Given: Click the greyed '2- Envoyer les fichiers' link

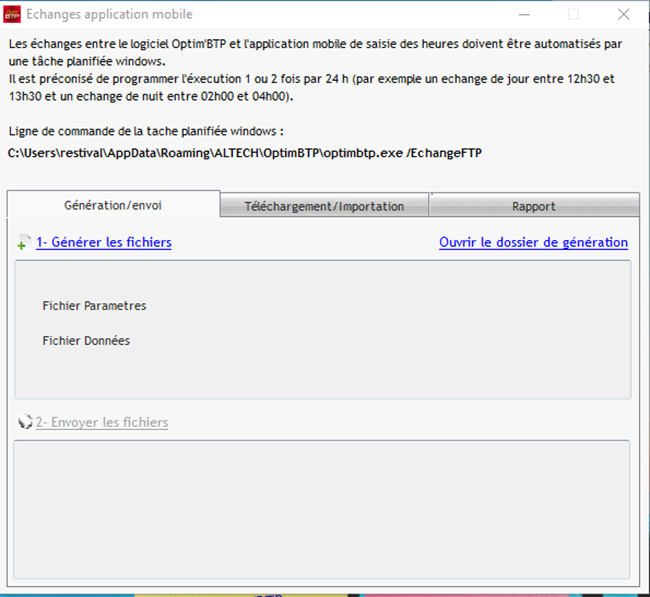Looking at the screenshot, I should [x=102, y=422].
